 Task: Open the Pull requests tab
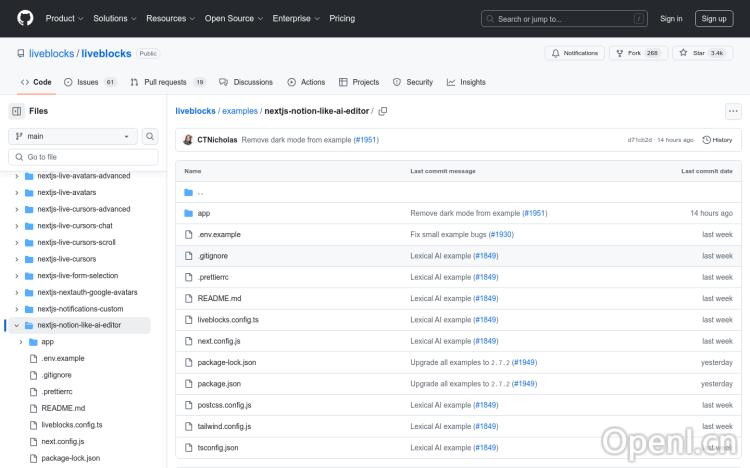coord(168,82)
